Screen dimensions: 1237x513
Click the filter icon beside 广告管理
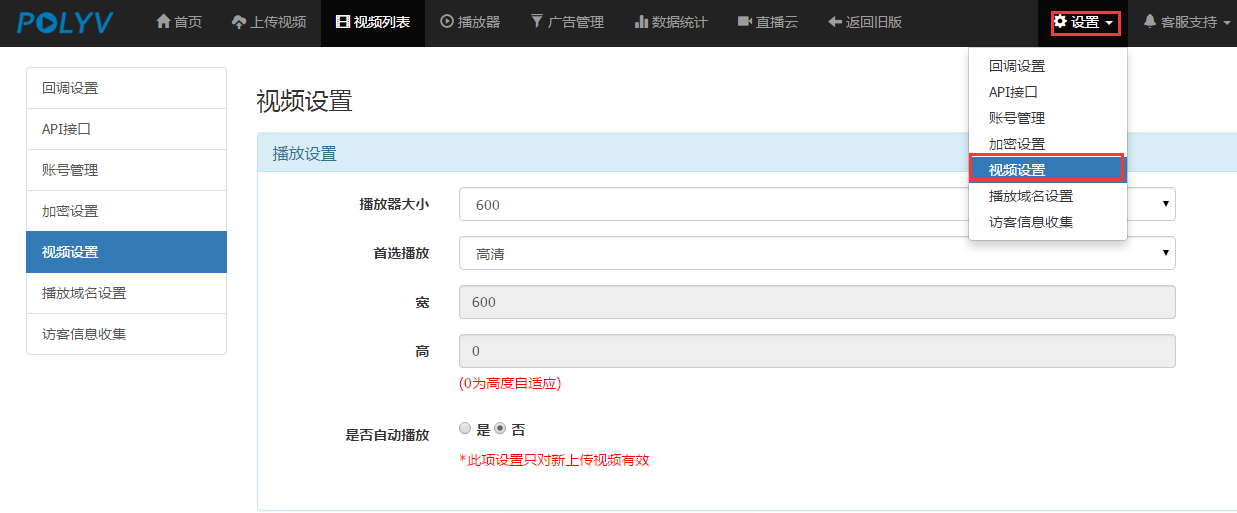(x=537, y=21)
